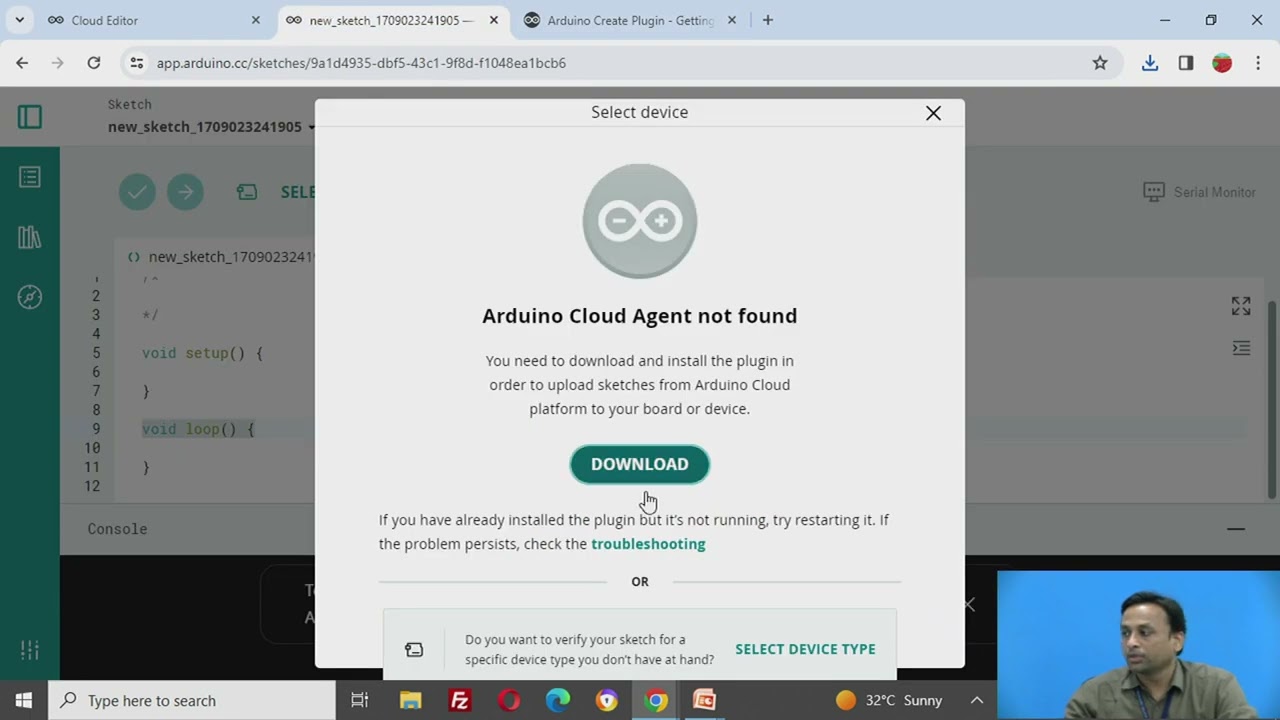Toggle Chrome side panel icon
This screenshot has height=720, width=1280.
point(1186,63)
